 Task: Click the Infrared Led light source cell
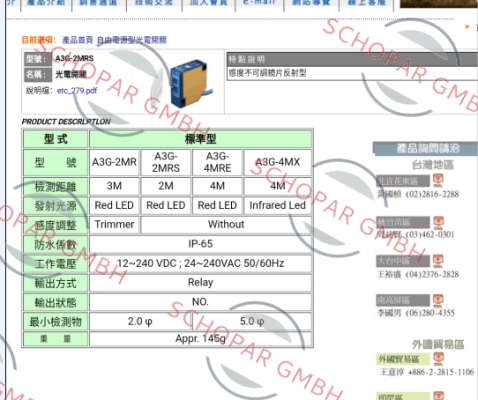[278, 205]
